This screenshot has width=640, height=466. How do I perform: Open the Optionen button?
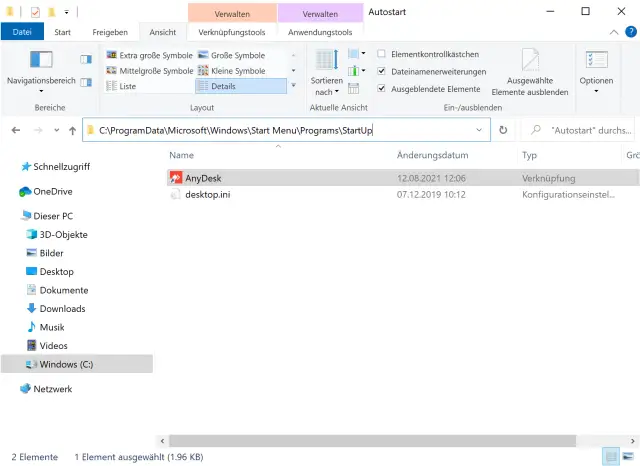point(596,72)
